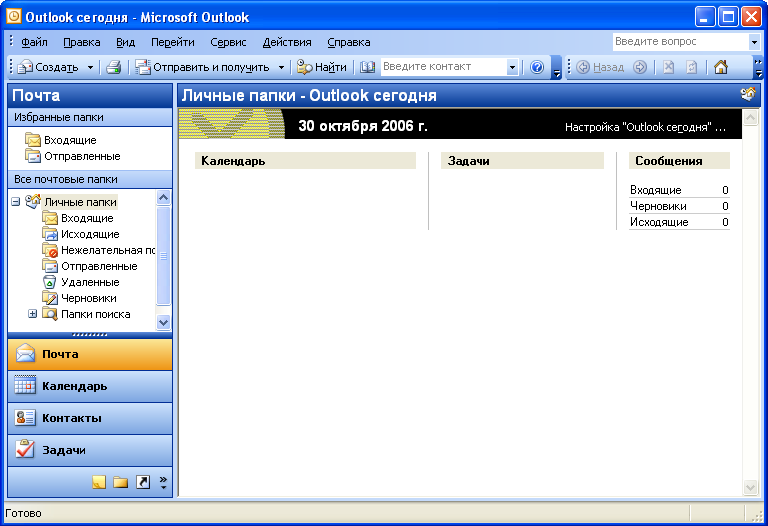Viewport: 768px width, 526px height.
Task: Click folder list scroll down arrow
Action: tap(163, 322)
